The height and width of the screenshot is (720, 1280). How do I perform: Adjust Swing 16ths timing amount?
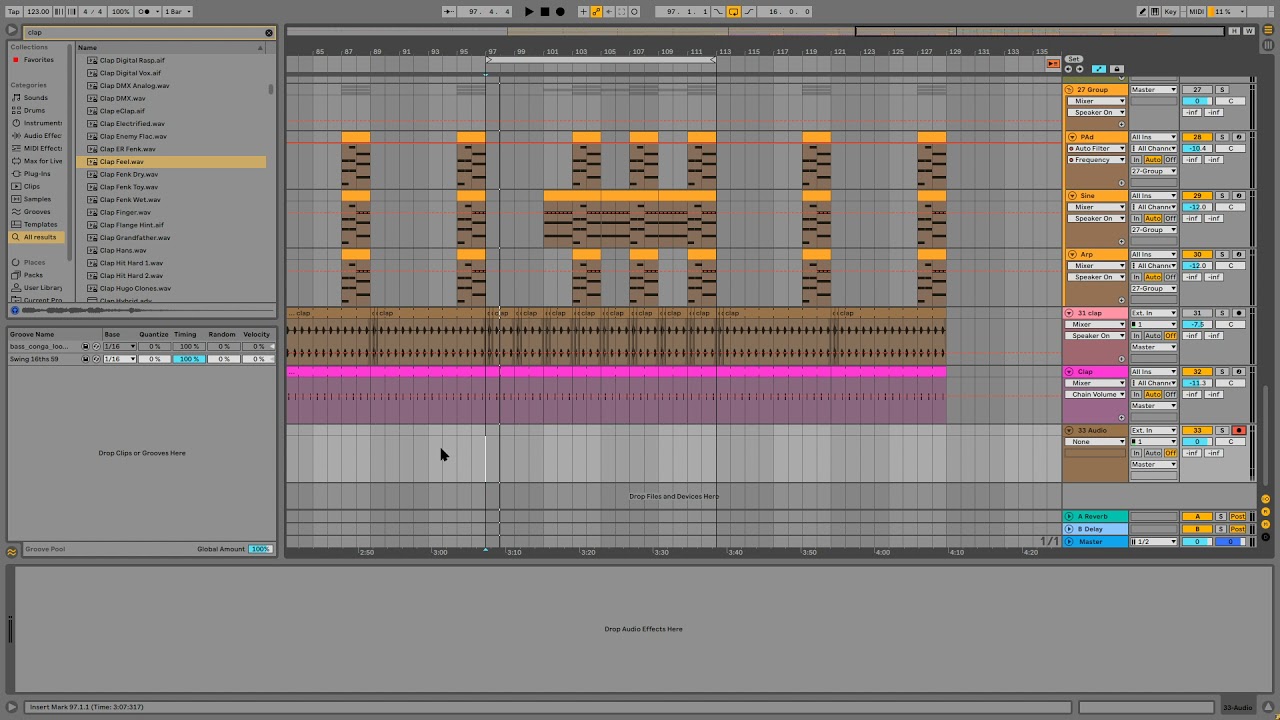[188, 359]
